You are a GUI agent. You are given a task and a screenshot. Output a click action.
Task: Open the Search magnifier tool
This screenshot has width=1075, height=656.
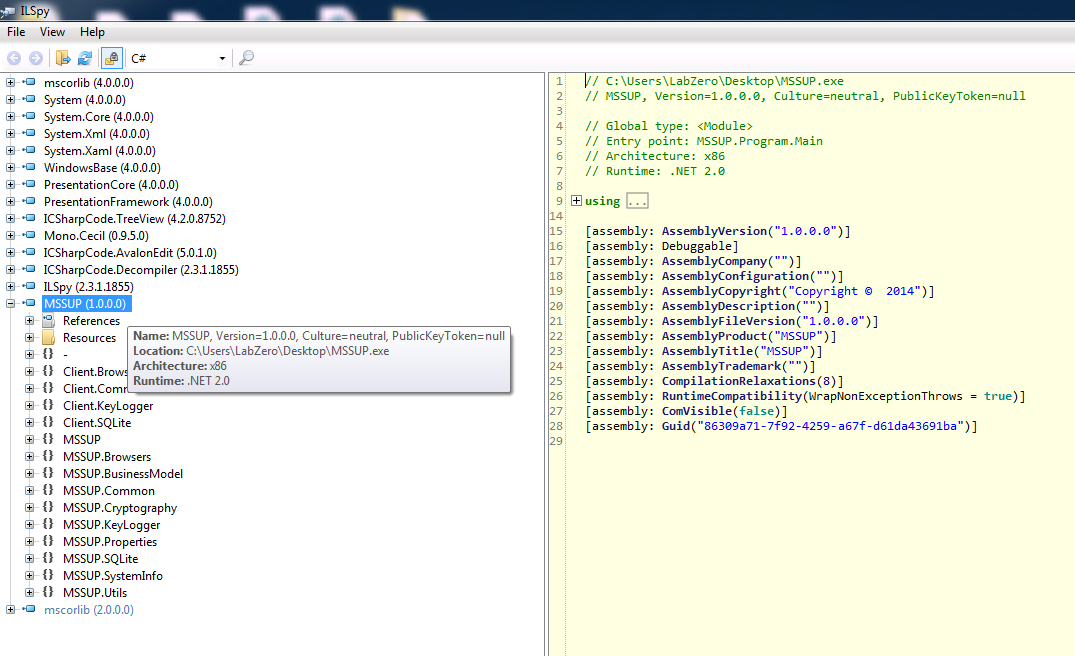click(246, 59)
